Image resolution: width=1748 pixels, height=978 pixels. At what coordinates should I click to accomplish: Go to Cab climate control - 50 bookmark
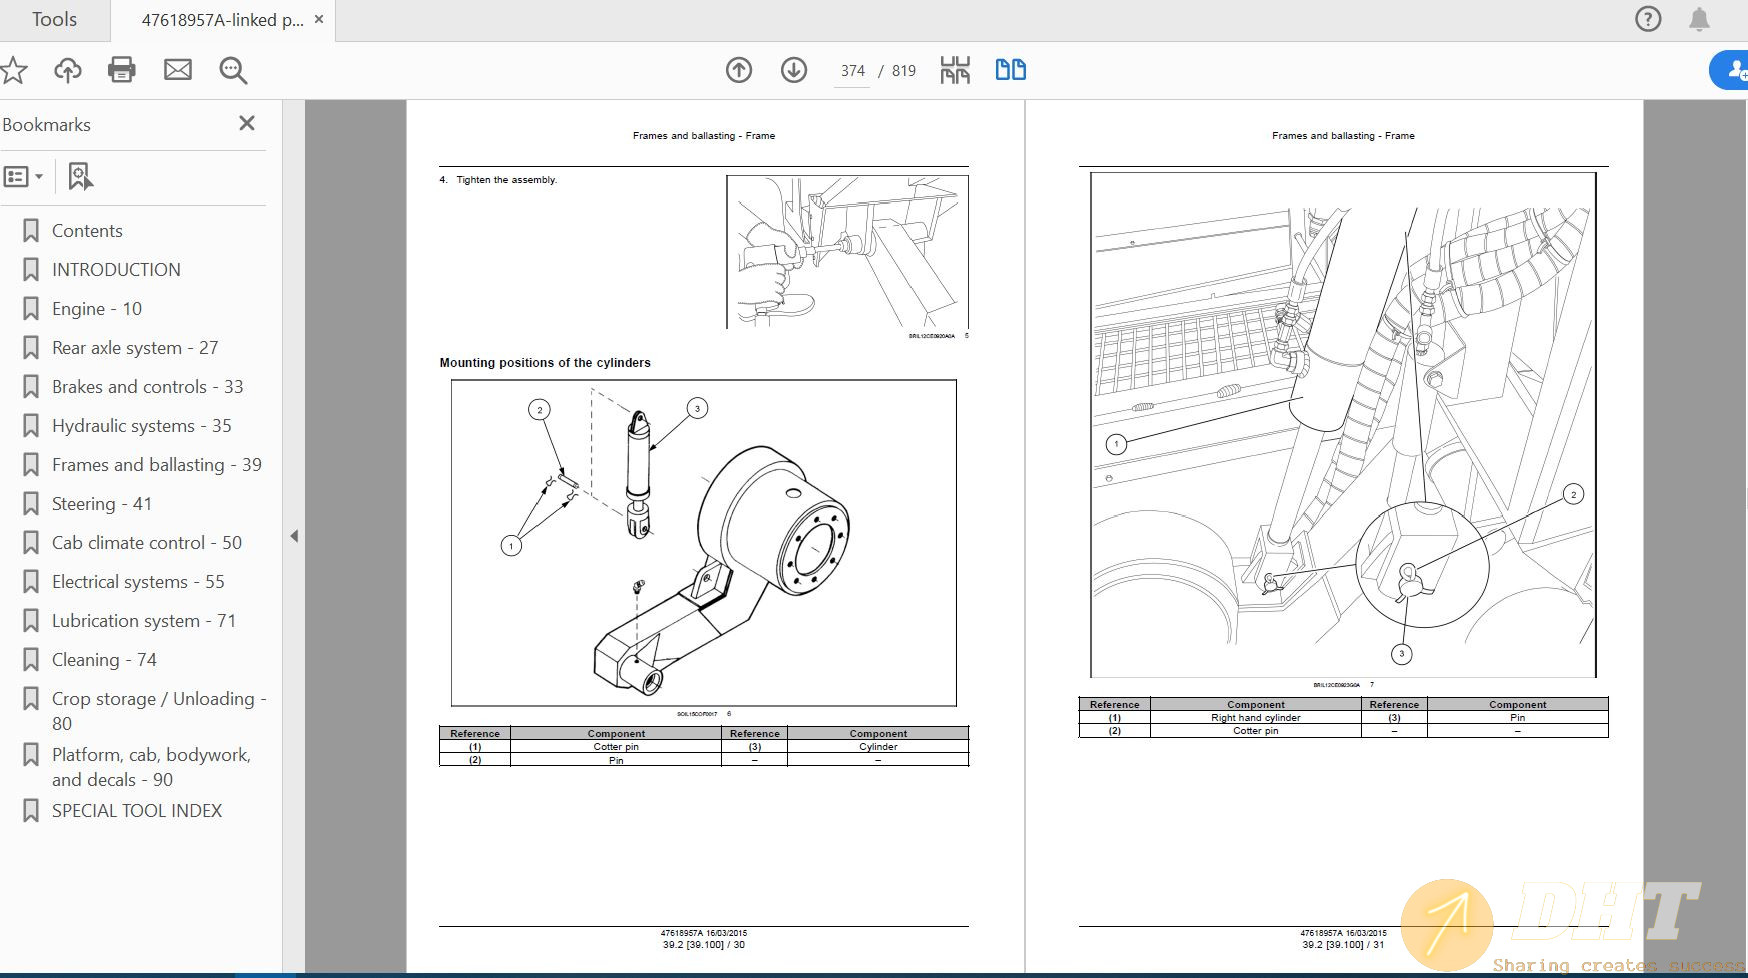[147, 543]
